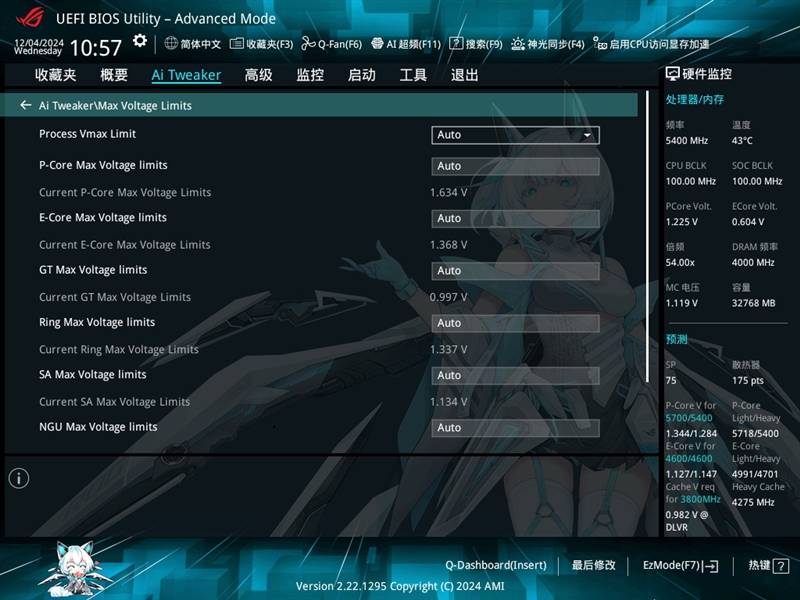This screenshot has height=600, width=800.
Task: Click the settings gear icon beside the clock
Action: click(140, 42)
